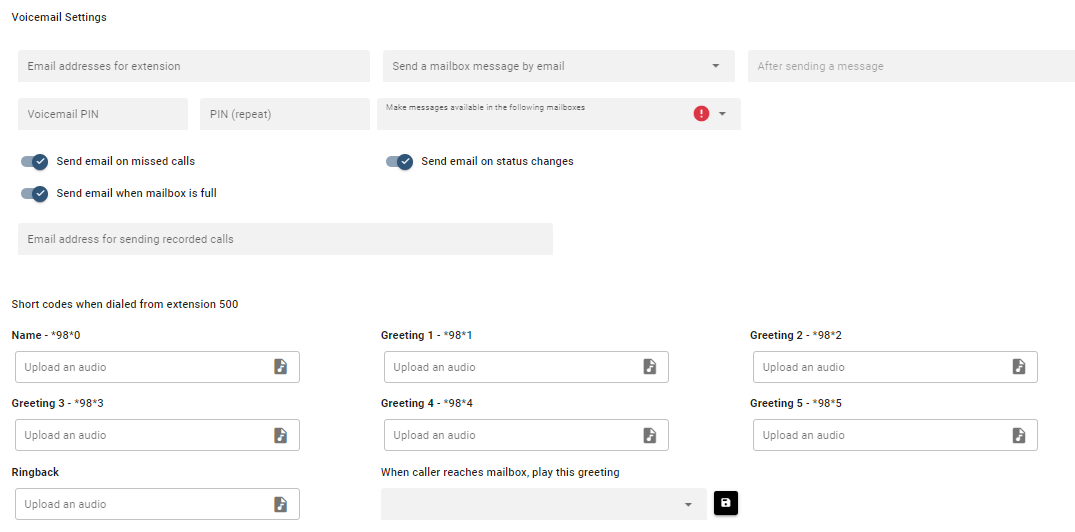This screenshot has width=1075, height=532.
Task: Toggle Send email on status changes
Action: click(400, 162)
